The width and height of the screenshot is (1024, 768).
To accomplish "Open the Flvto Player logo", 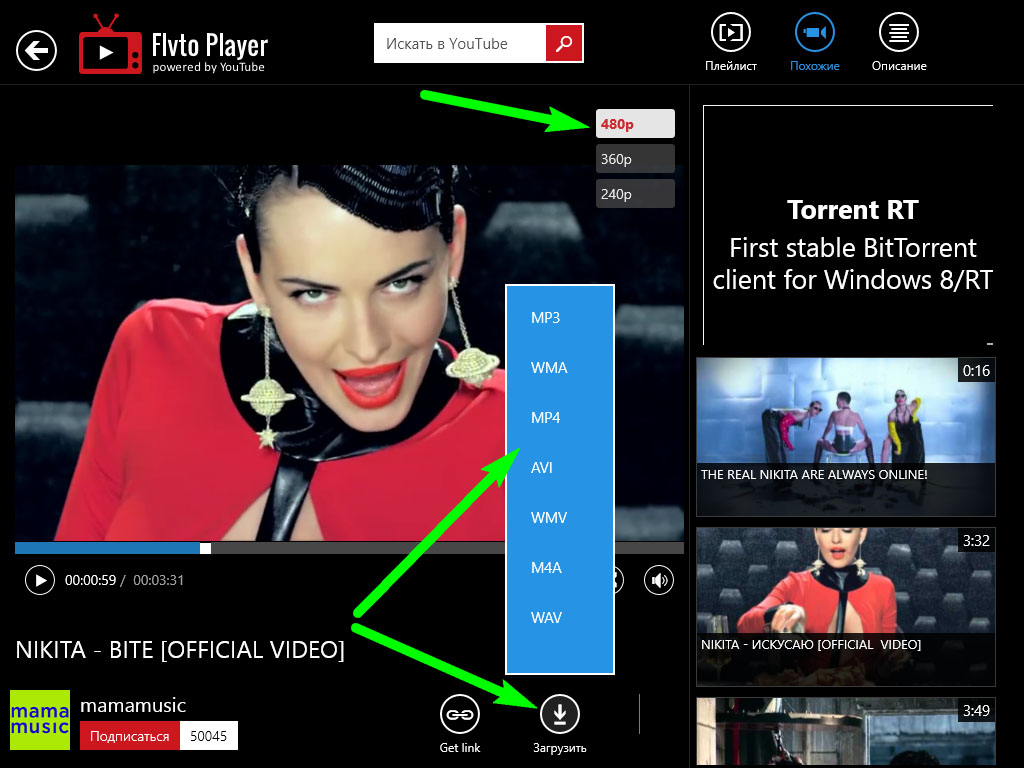I will tap(174, 44).
